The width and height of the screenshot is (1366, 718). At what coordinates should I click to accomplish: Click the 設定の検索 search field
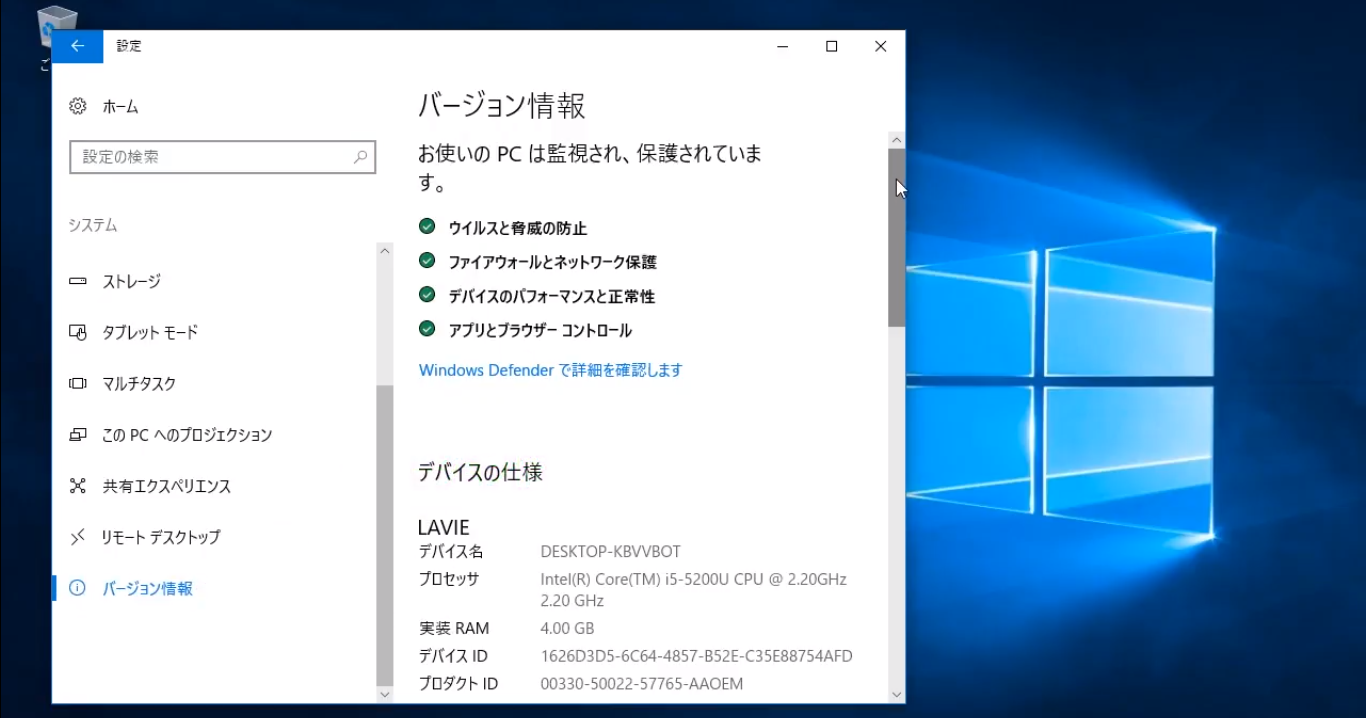pyautogui.click(x=222, y=157)
